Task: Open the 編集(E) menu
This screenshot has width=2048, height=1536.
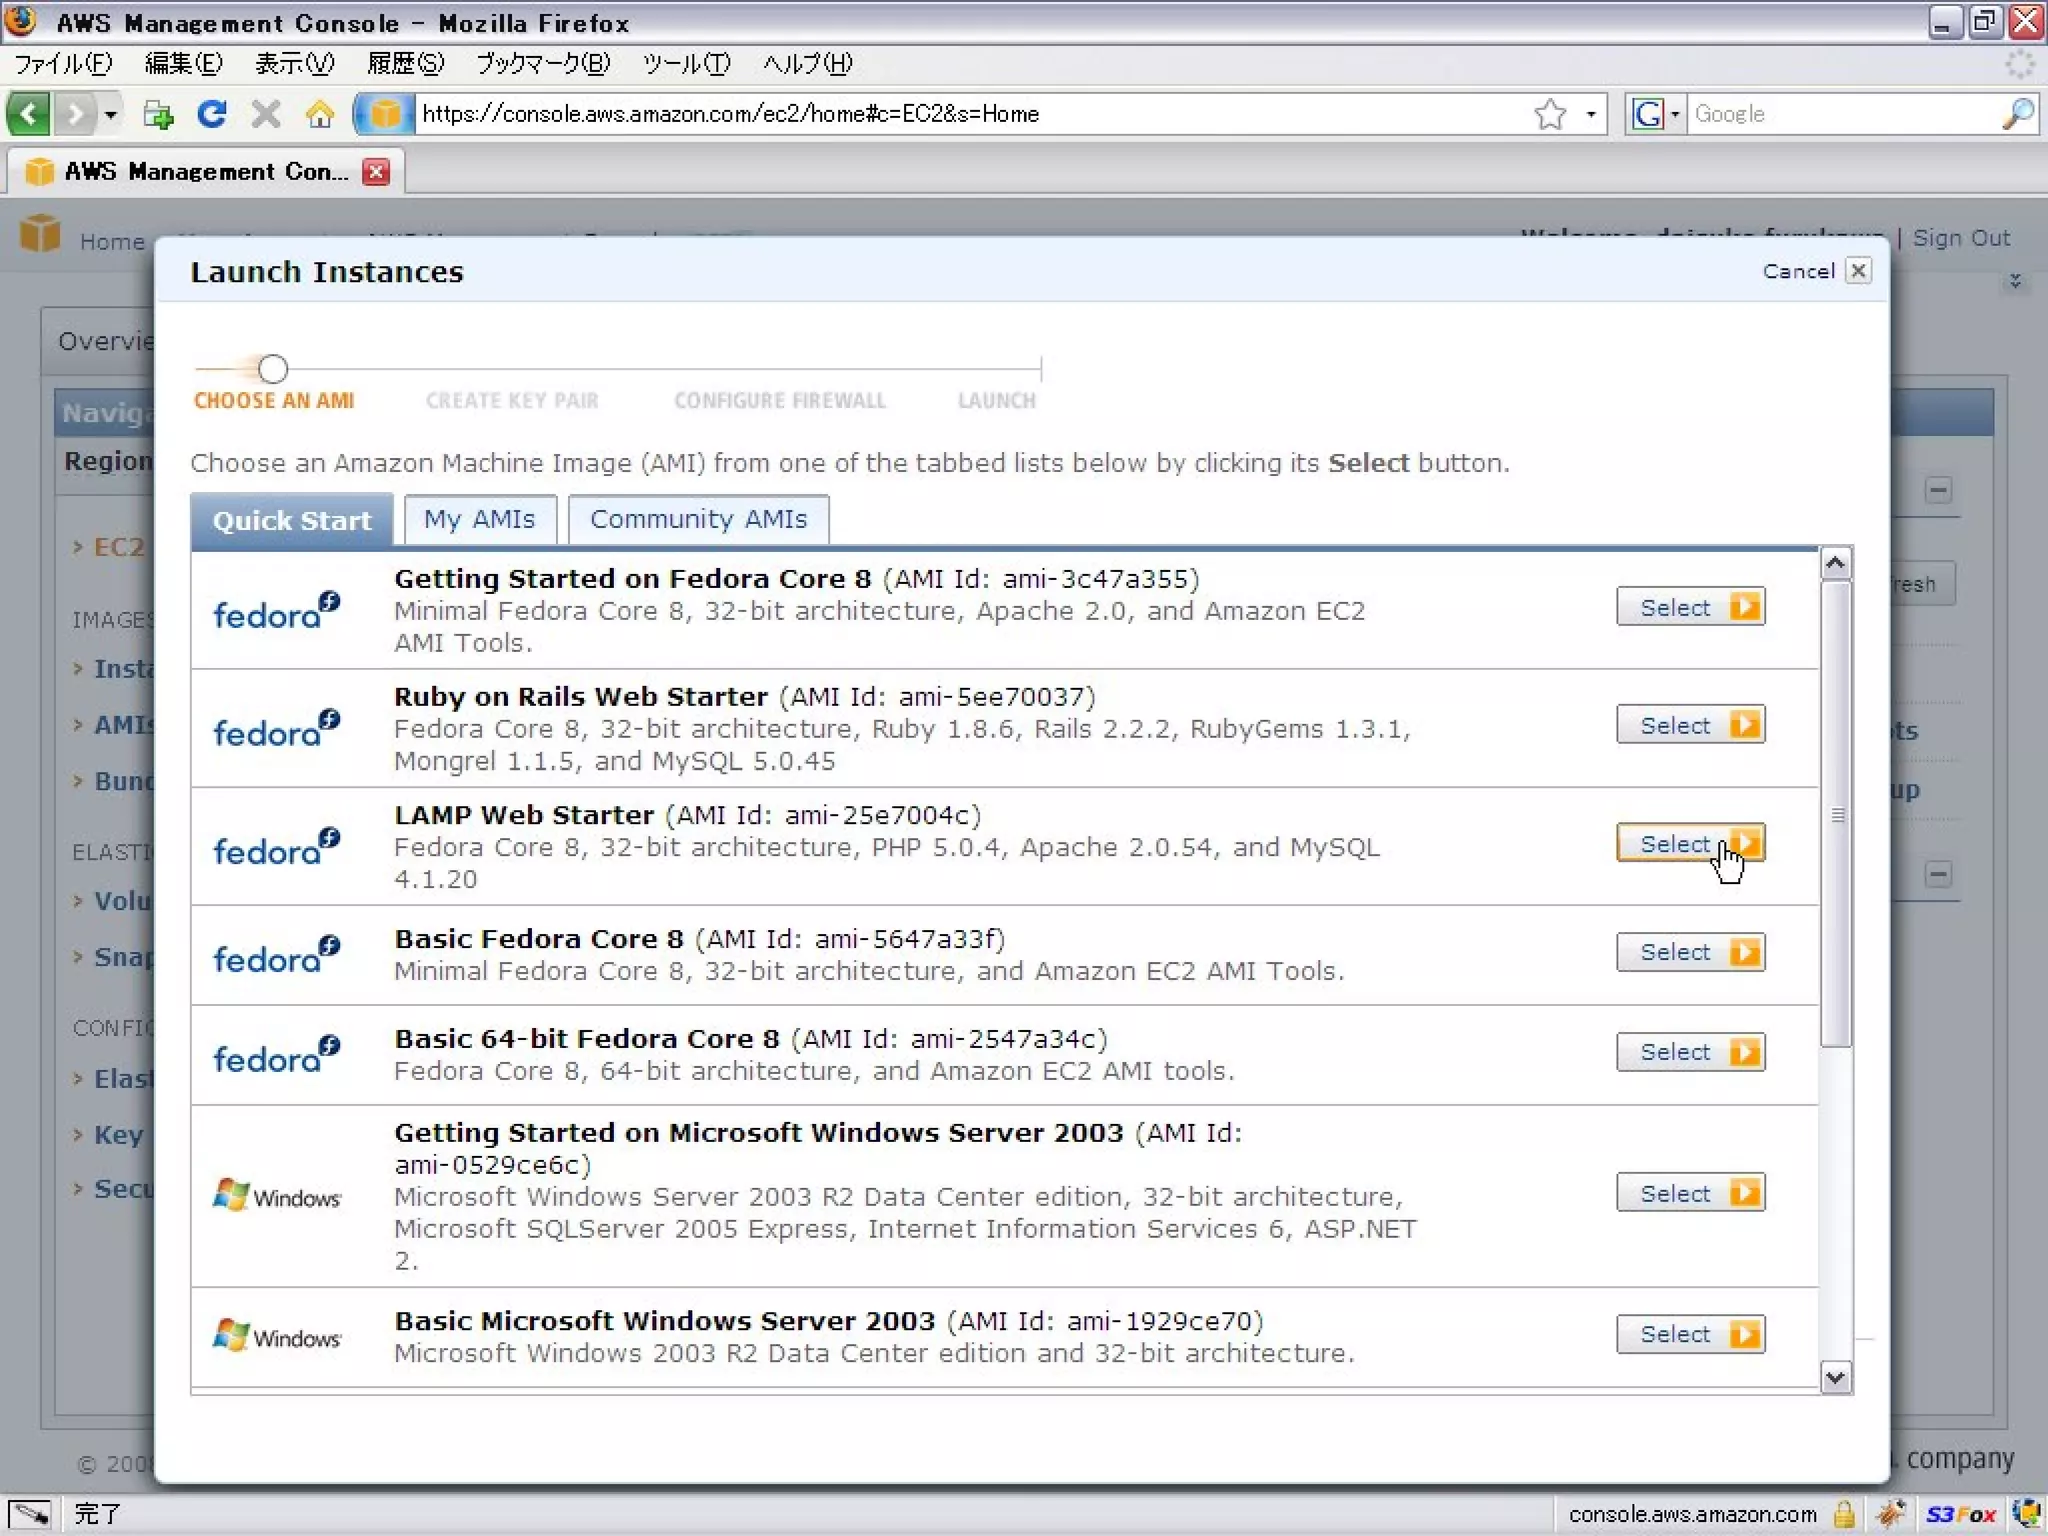Action: click(183, 64)
